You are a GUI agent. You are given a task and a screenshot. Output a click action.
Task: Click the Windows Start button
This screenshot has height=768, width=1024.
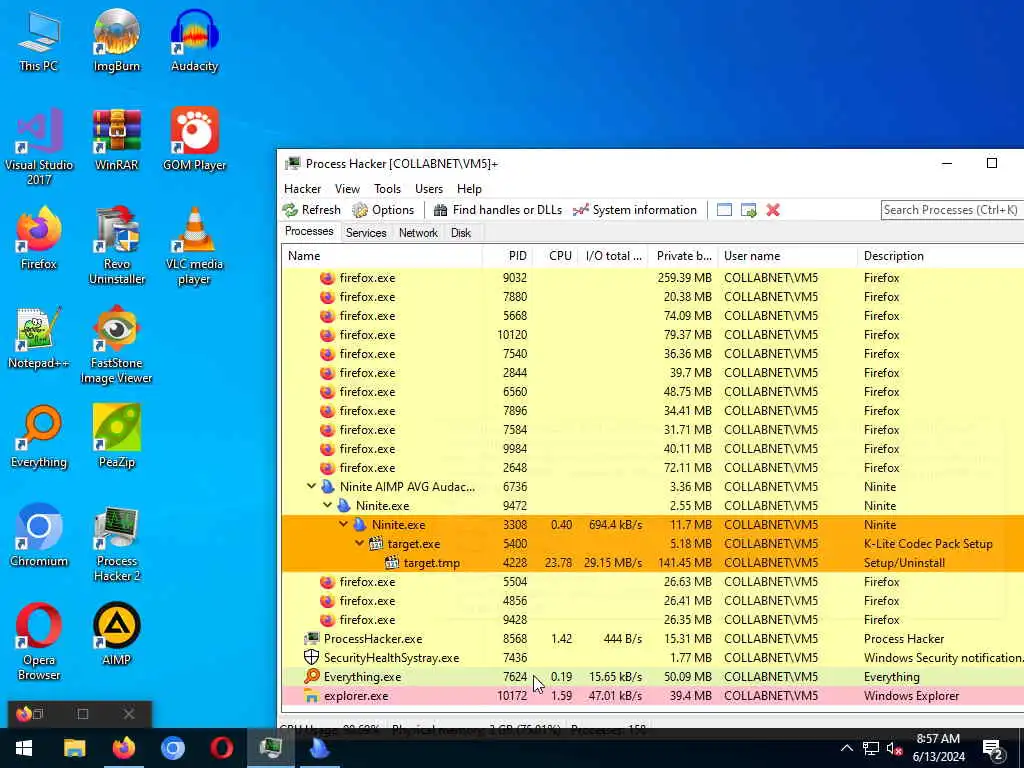24,748
